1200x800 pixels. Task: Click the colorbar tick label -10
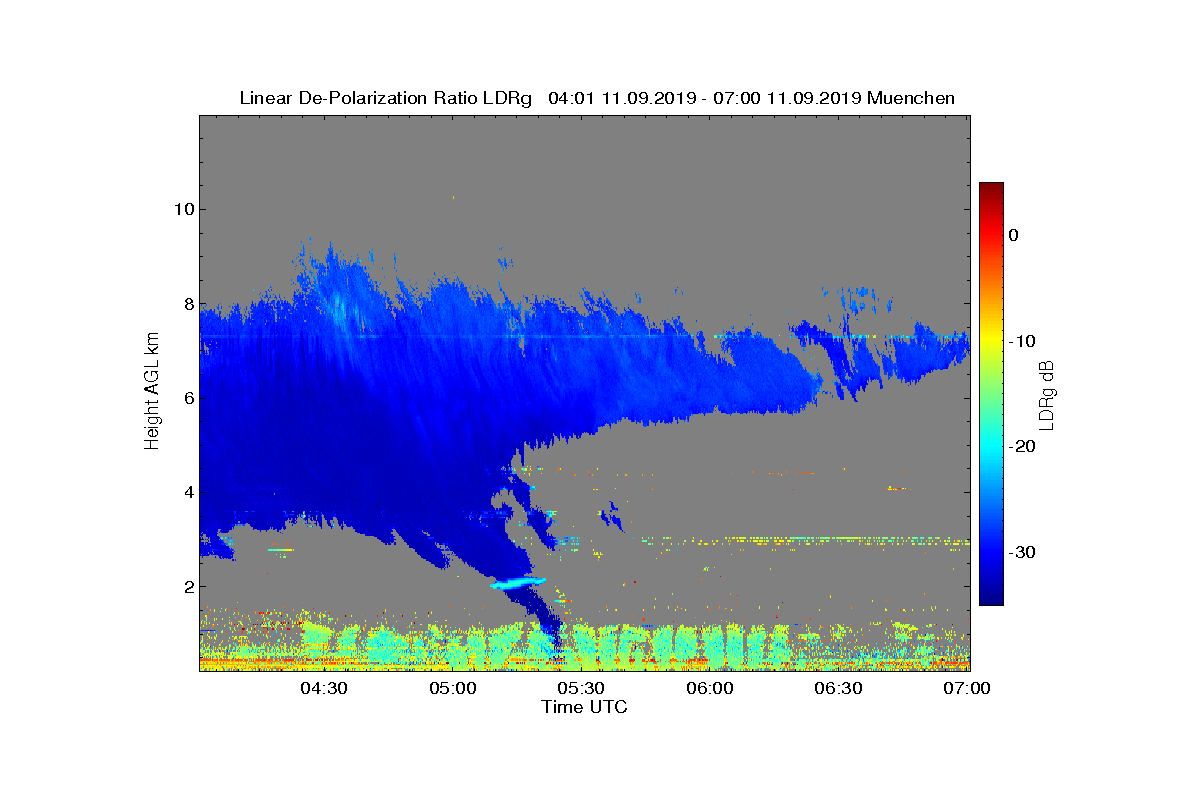[1020, 341]
